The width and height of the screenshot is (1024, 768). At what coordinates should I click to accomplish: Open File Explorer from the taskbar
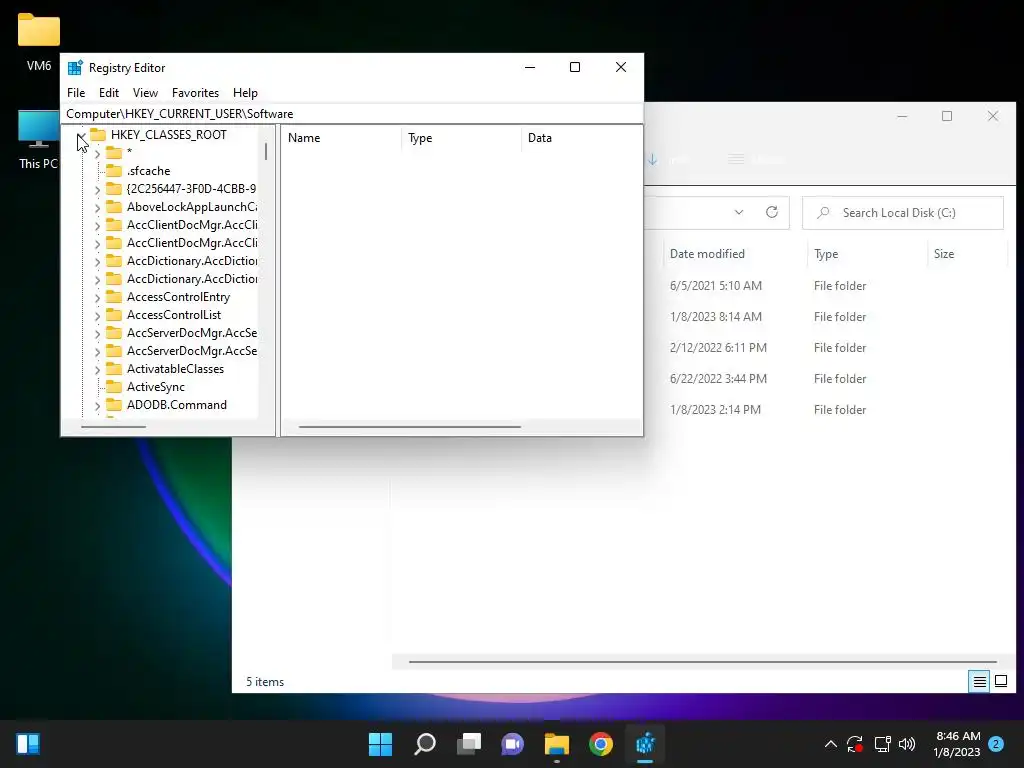[556, 744]
